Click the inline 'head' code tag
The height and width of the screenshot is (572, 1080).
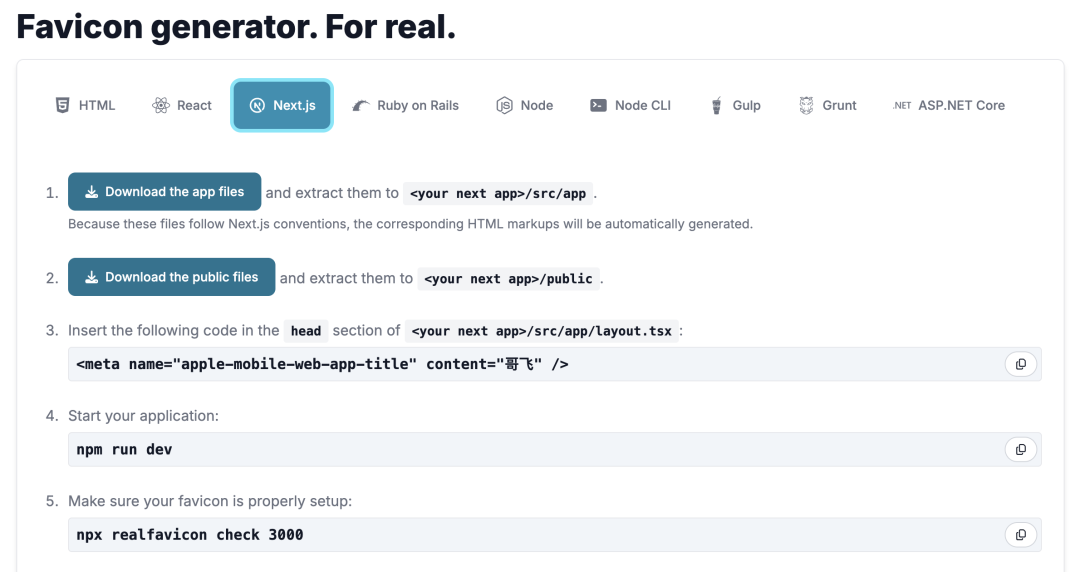click(x=306, y=331)
